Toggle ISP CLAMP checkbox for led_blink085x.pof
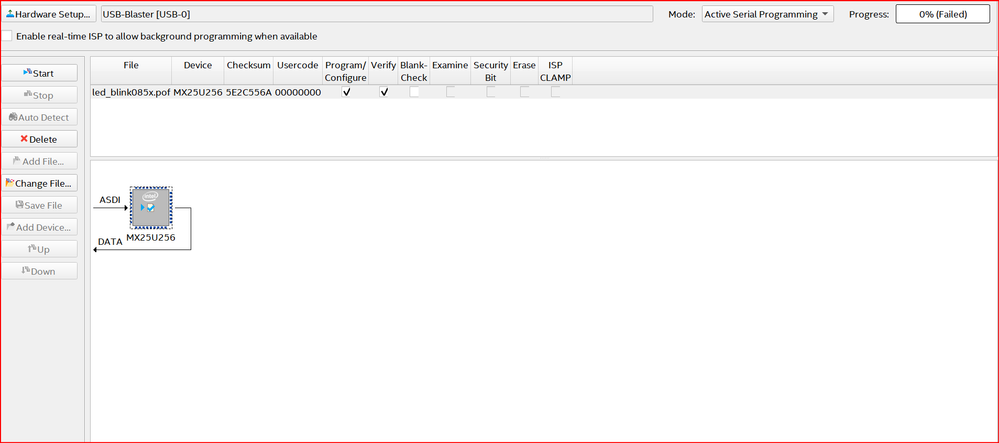This screenshot has height=443, width=999. pyautogui.click(x=556, y=92)
